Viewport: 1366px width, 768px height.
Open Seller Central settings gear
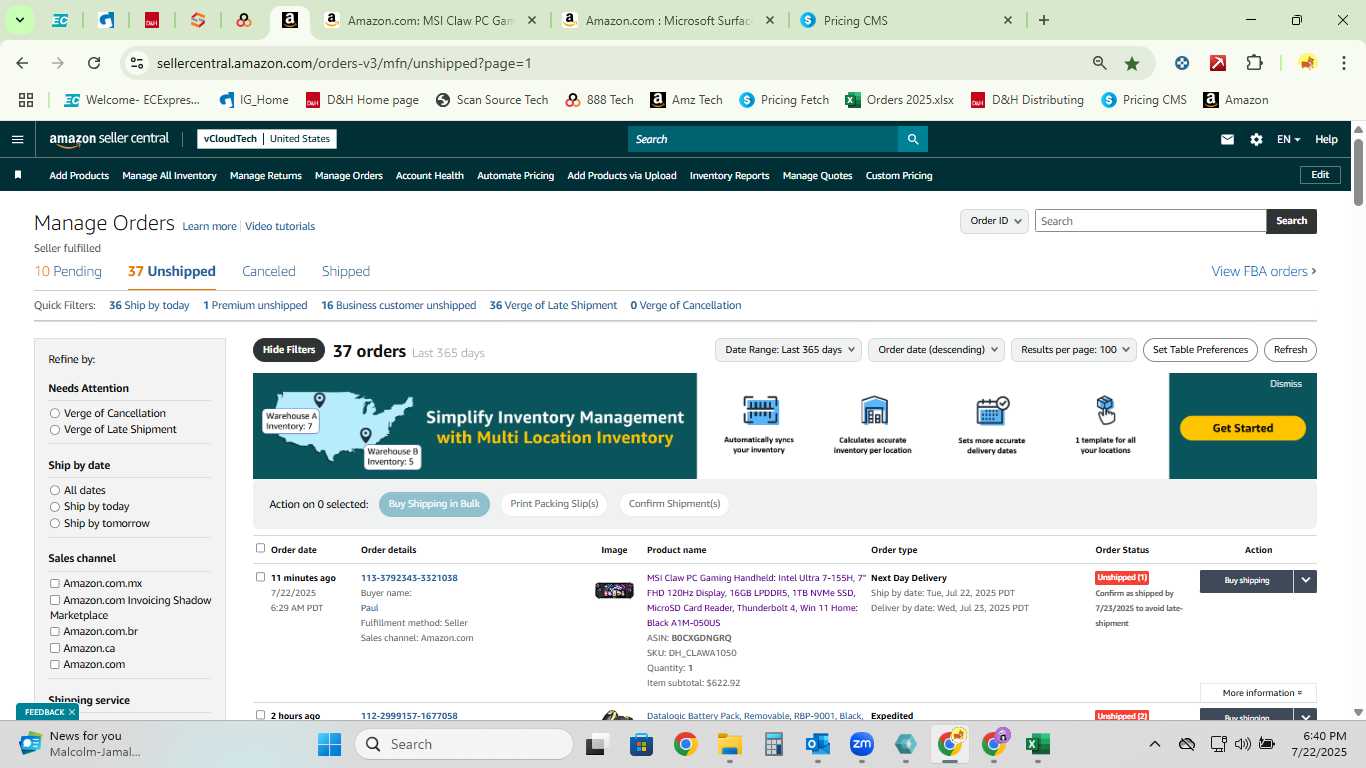(1256, 140)
